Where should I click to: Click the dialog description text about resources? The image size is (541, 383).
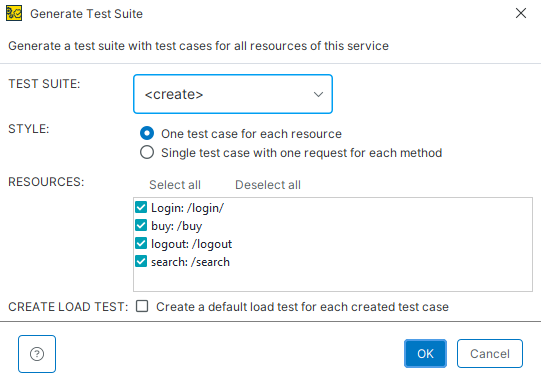coord(198,46)
